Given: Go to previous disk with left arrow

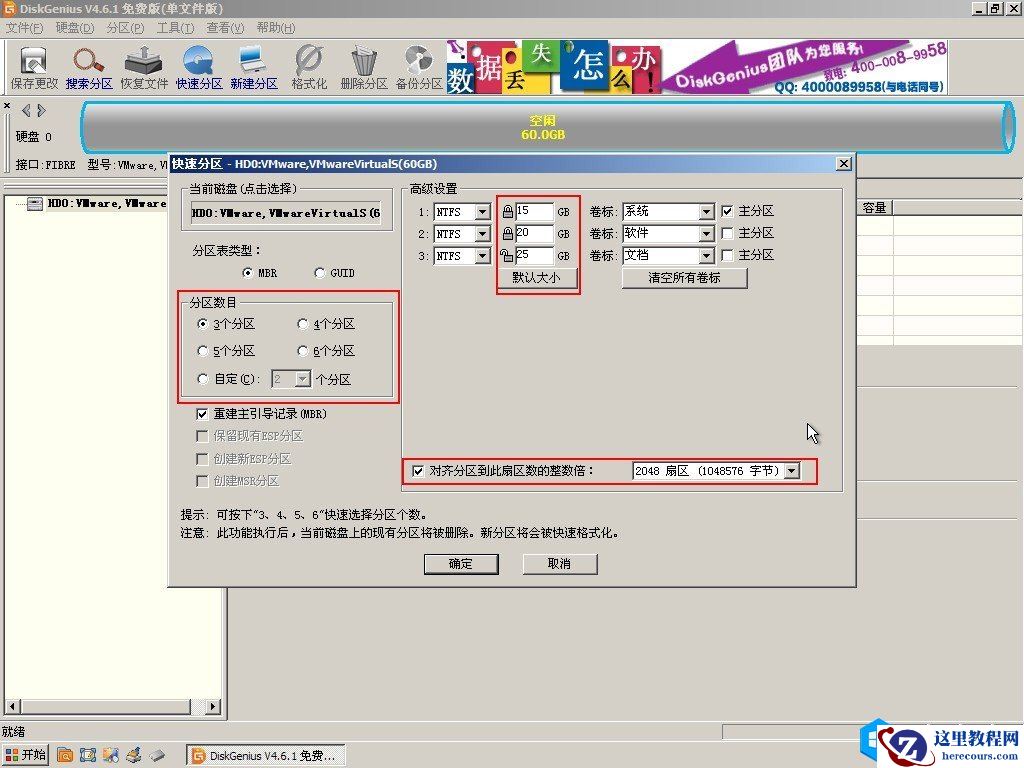Looking at the screenshot, I should (26, 110).
